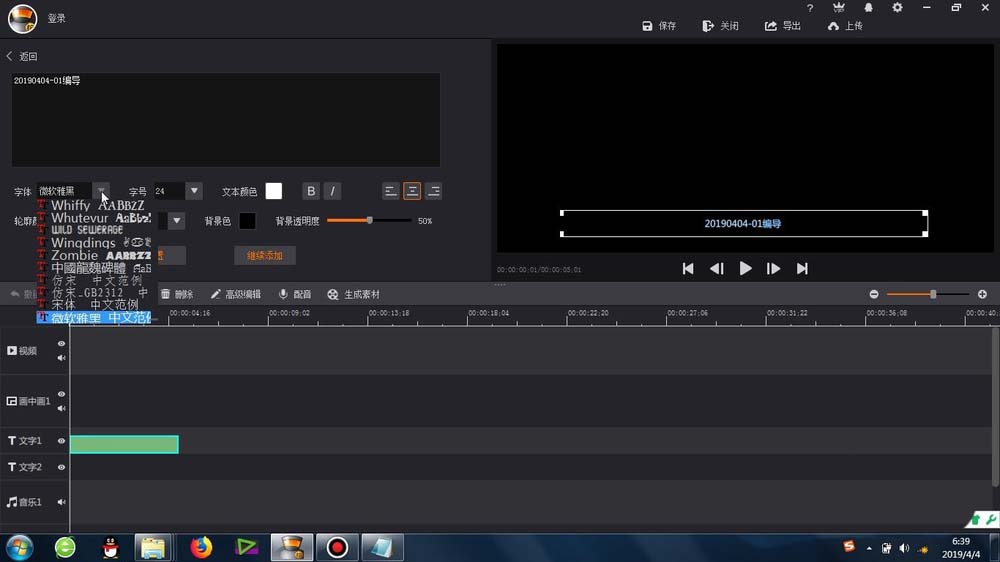This screenshot has height=562, width=1000.
Task: Click the Upload (上传) button
Action: click(845, 26)
